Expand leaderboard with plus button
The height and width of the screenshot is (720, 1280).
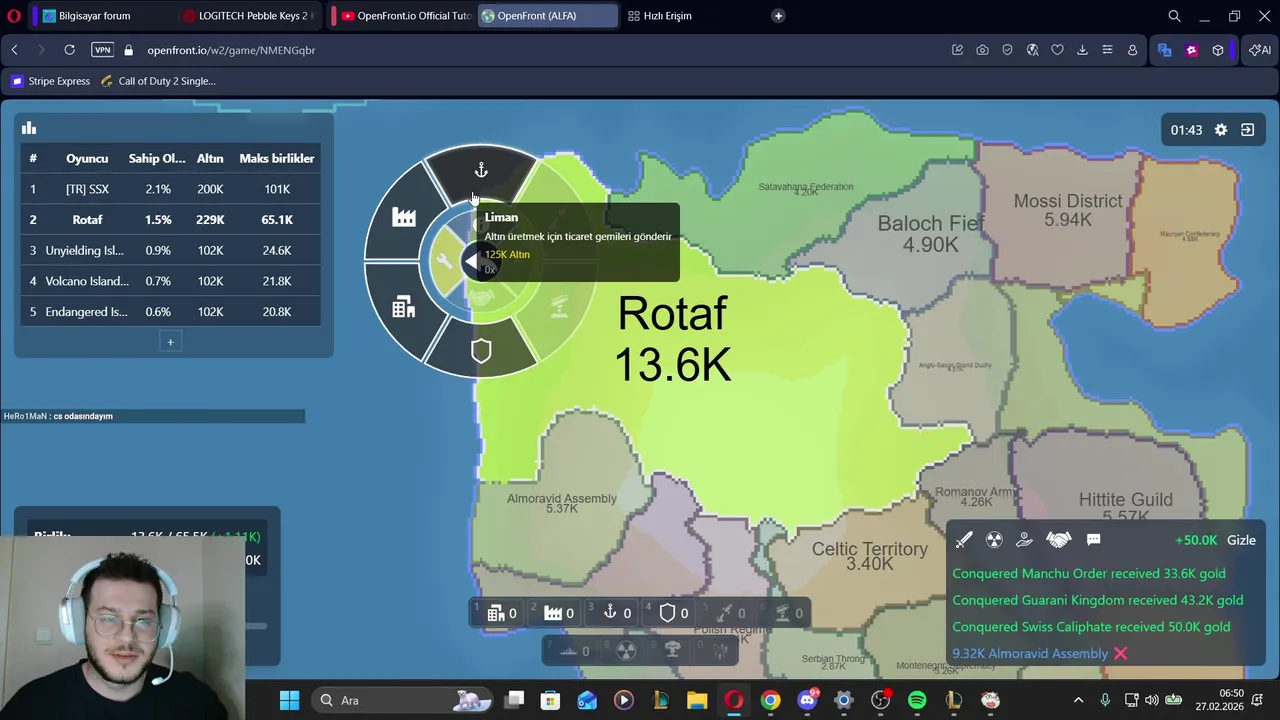[170, 342]
